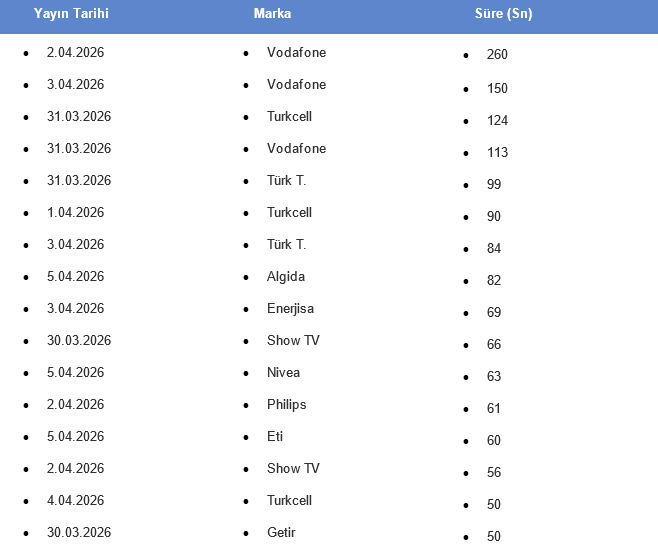The width and height of the screenshot is (658, 544).
Task: Select the Eti brand entry
Action: pos(275,436)
